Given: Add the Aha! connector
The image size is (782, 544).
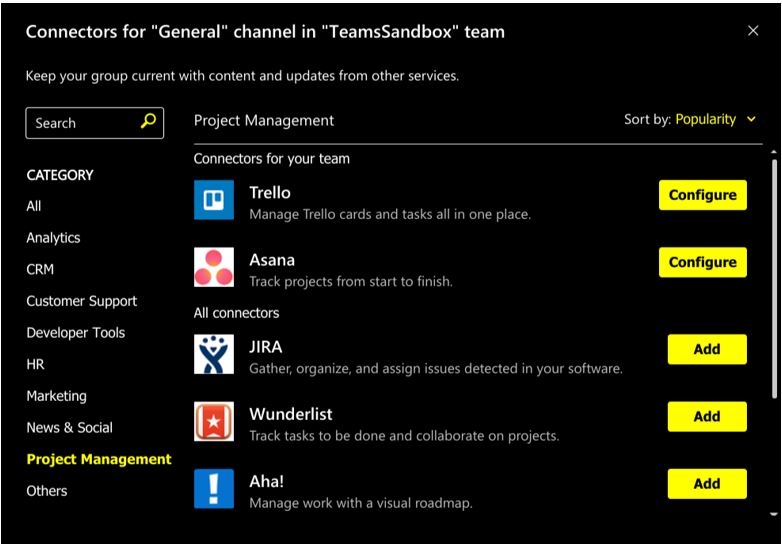Looking at the screenshot, I should pyautogui.click(x=707, y=484).
